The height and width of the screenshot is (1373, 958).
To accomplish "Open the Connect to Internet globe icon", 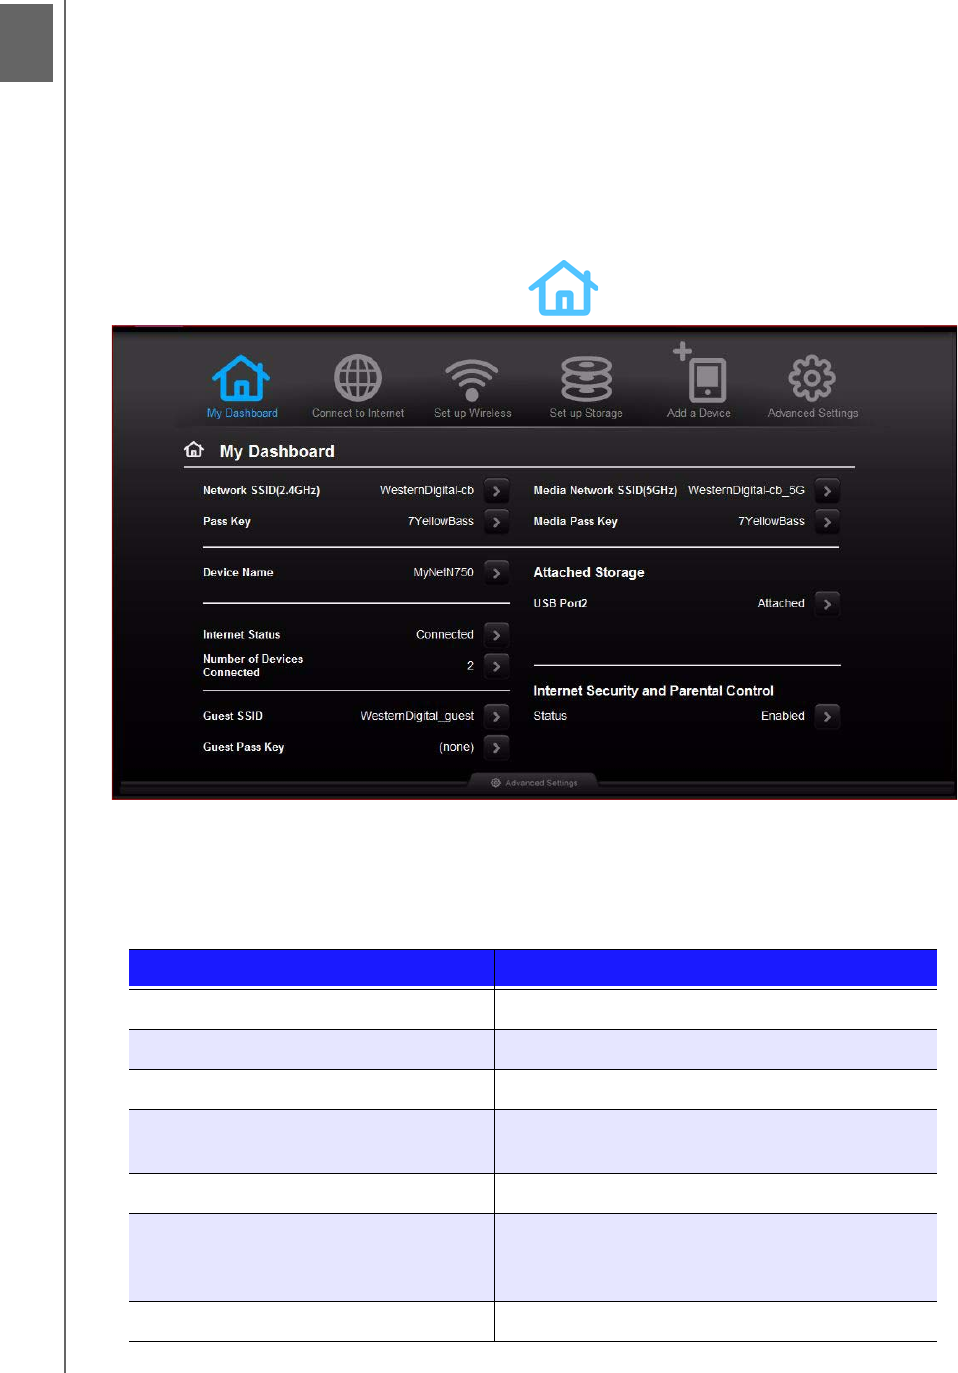I will click(x=358, y=378).
